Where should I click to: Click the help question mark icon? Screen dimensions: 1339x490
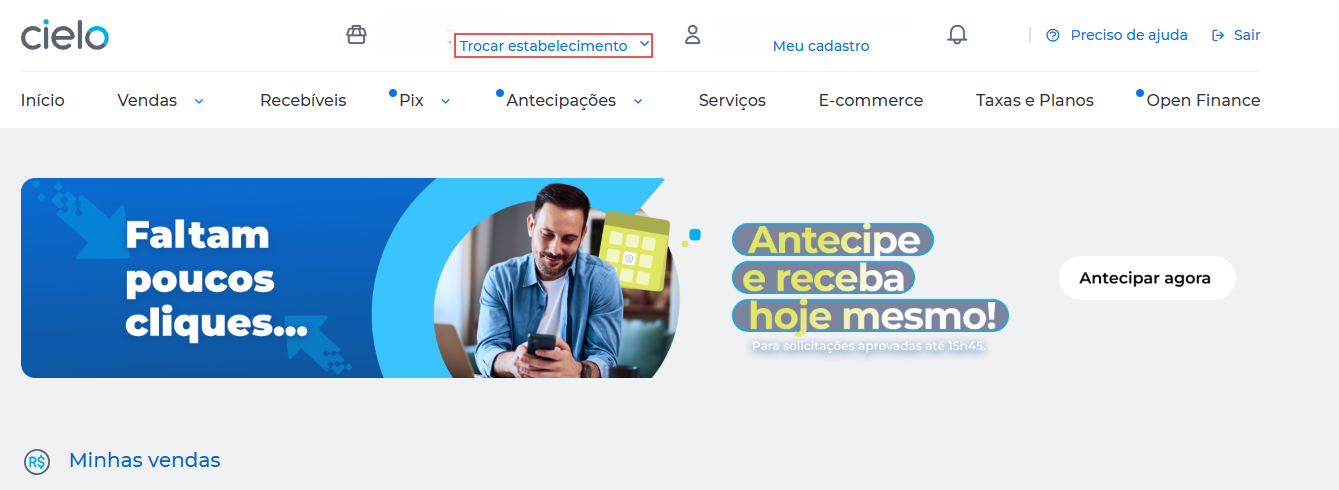point(1052,35)
